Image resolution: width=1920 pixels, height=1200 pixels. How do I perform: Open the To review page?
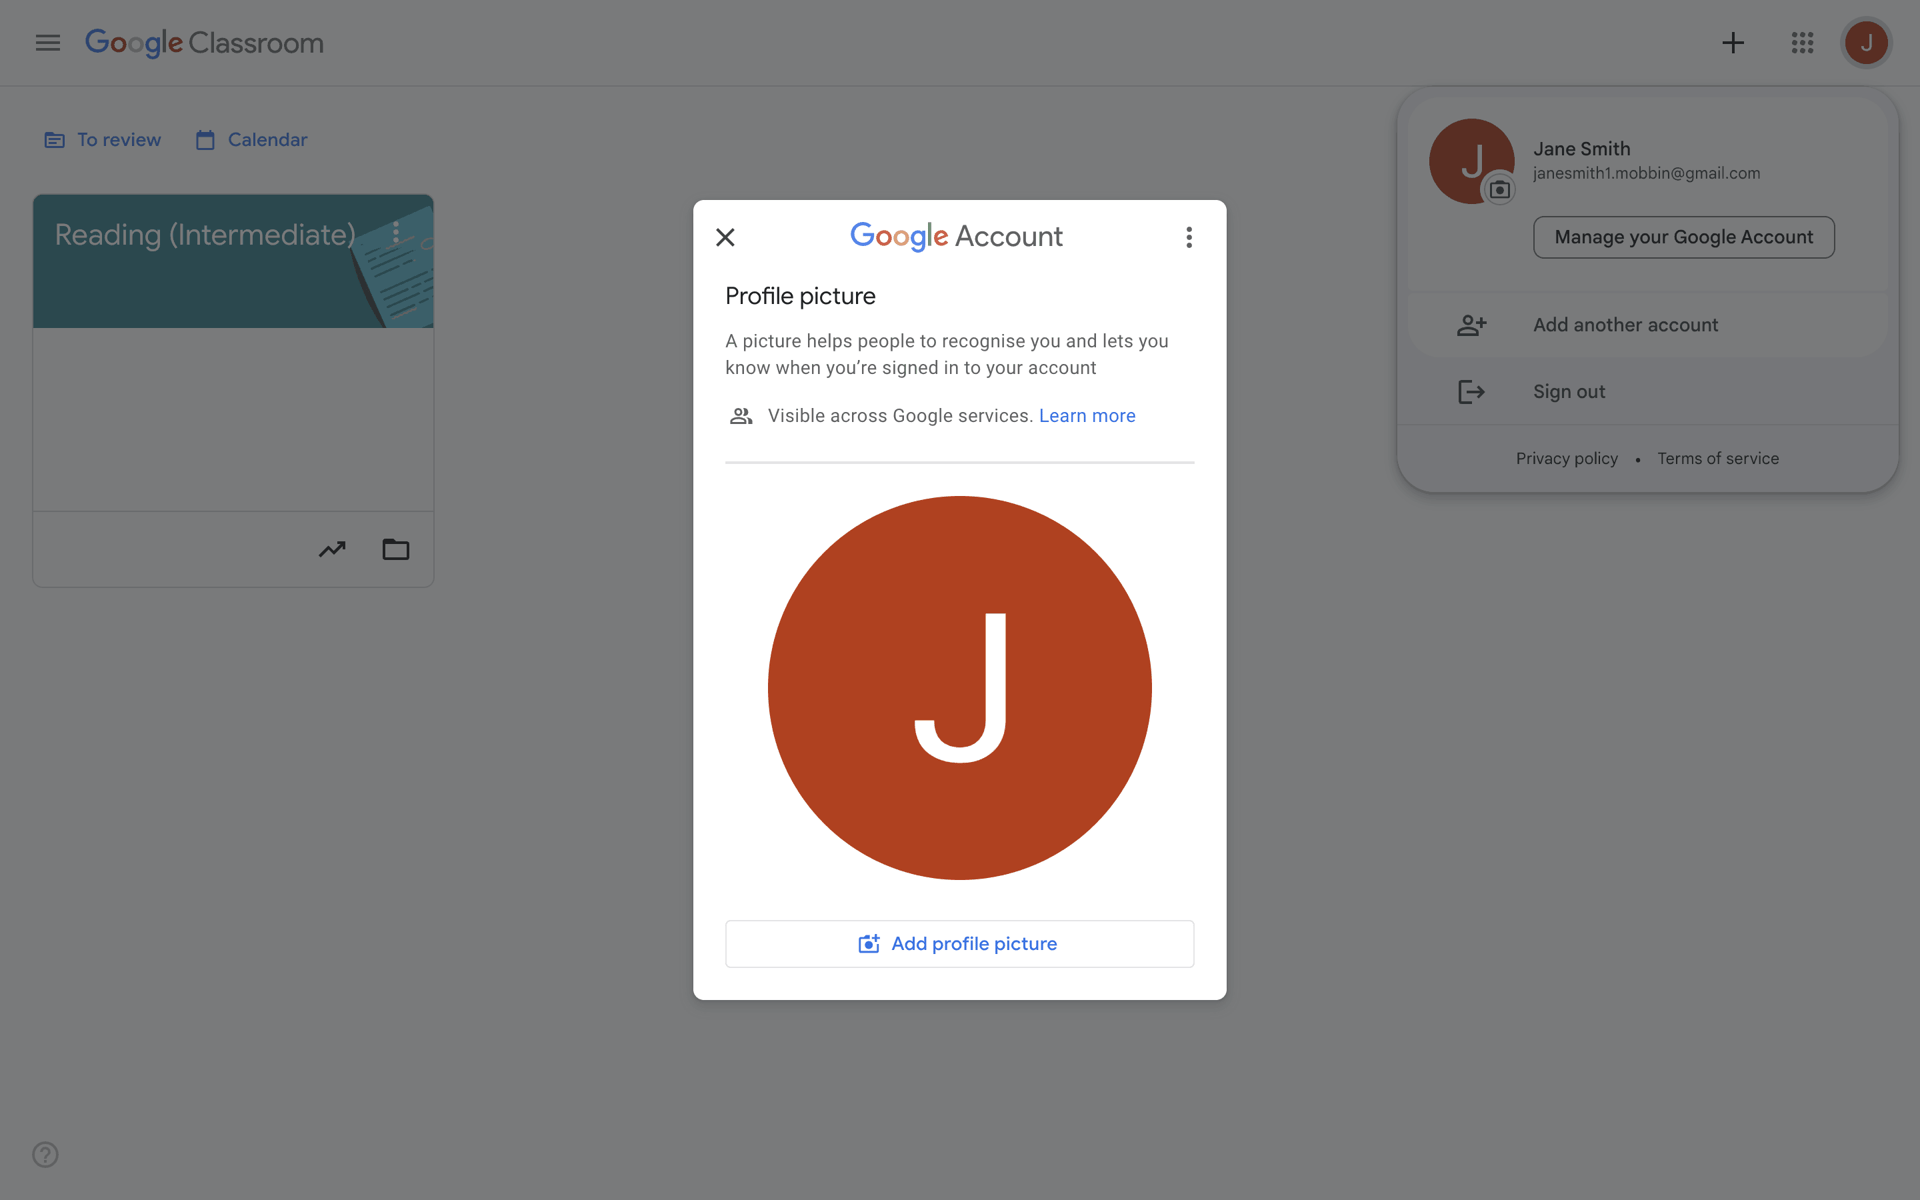point(103,140)
